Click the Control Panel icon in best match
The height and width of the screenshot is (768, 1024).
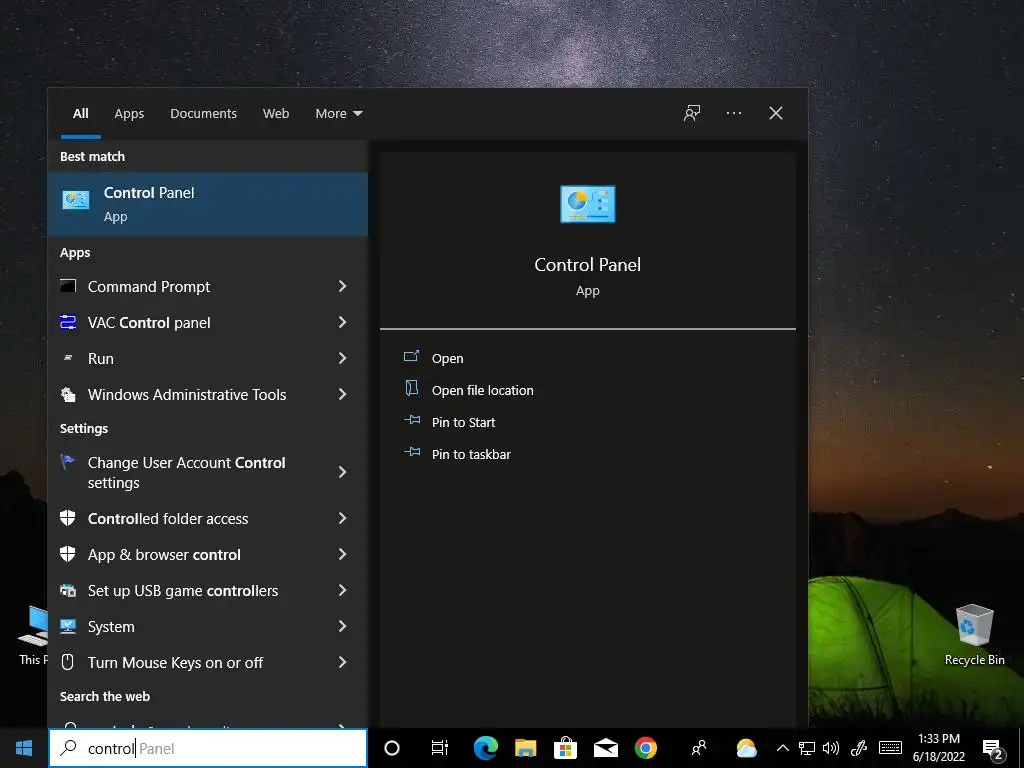pos(76,200)
